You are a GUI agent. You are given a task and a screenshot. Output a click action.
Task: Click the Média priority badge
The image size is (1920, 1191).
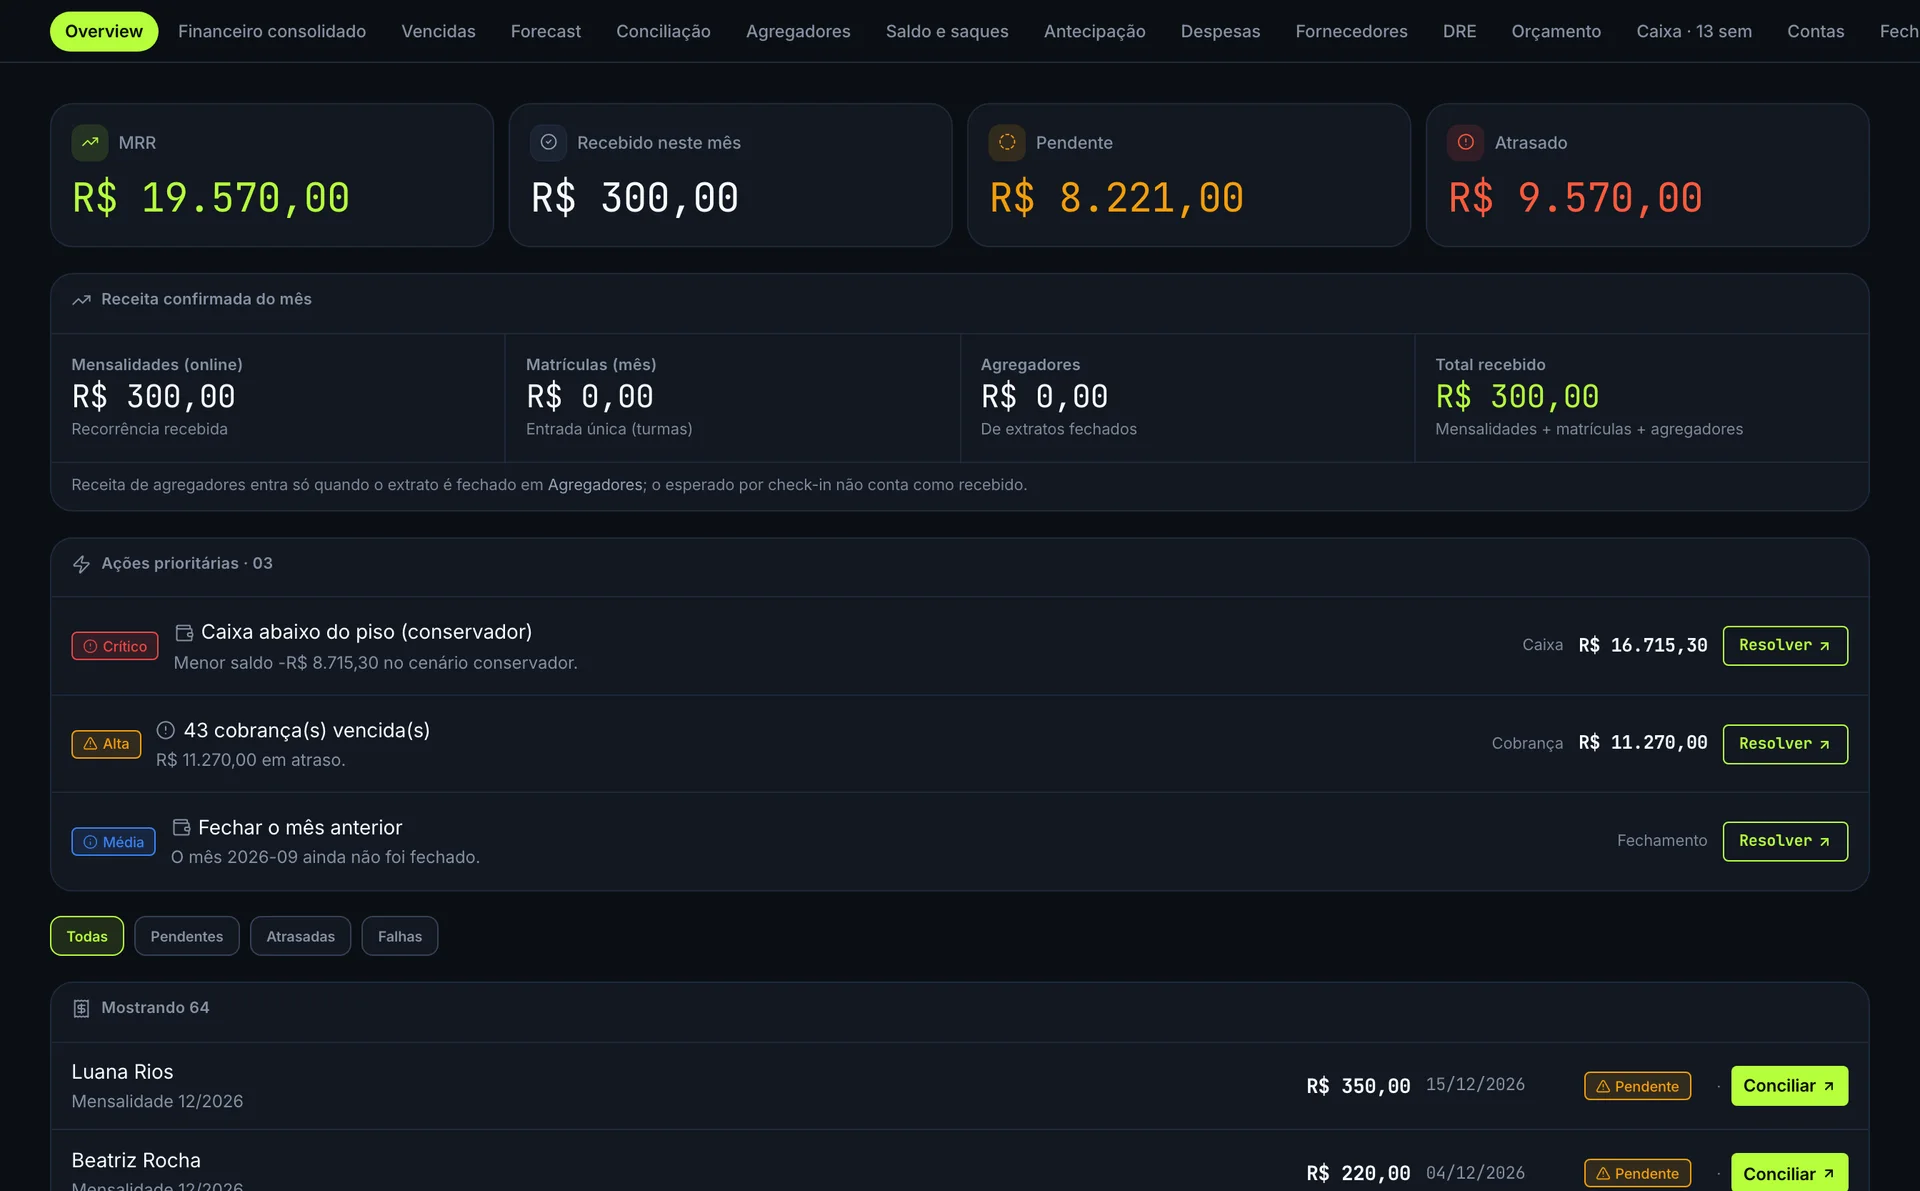point(113,842)
